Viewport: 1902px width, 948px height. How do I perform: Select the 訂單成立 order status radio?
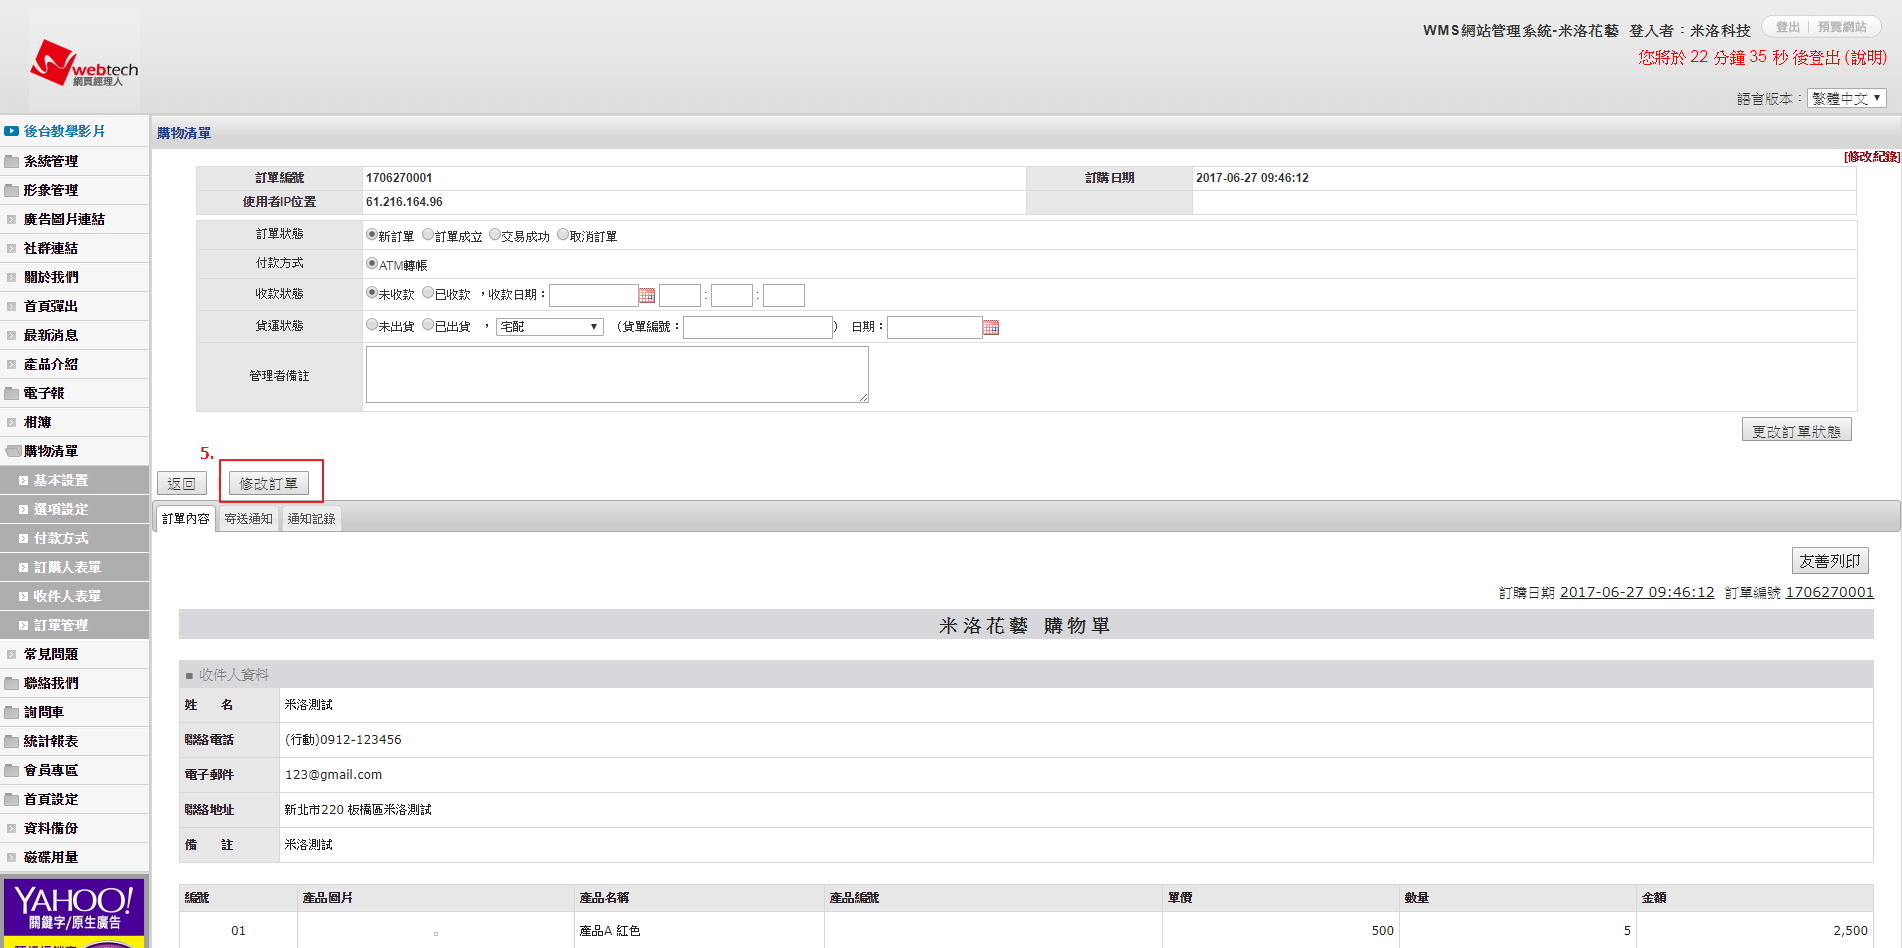click(428, 235)
